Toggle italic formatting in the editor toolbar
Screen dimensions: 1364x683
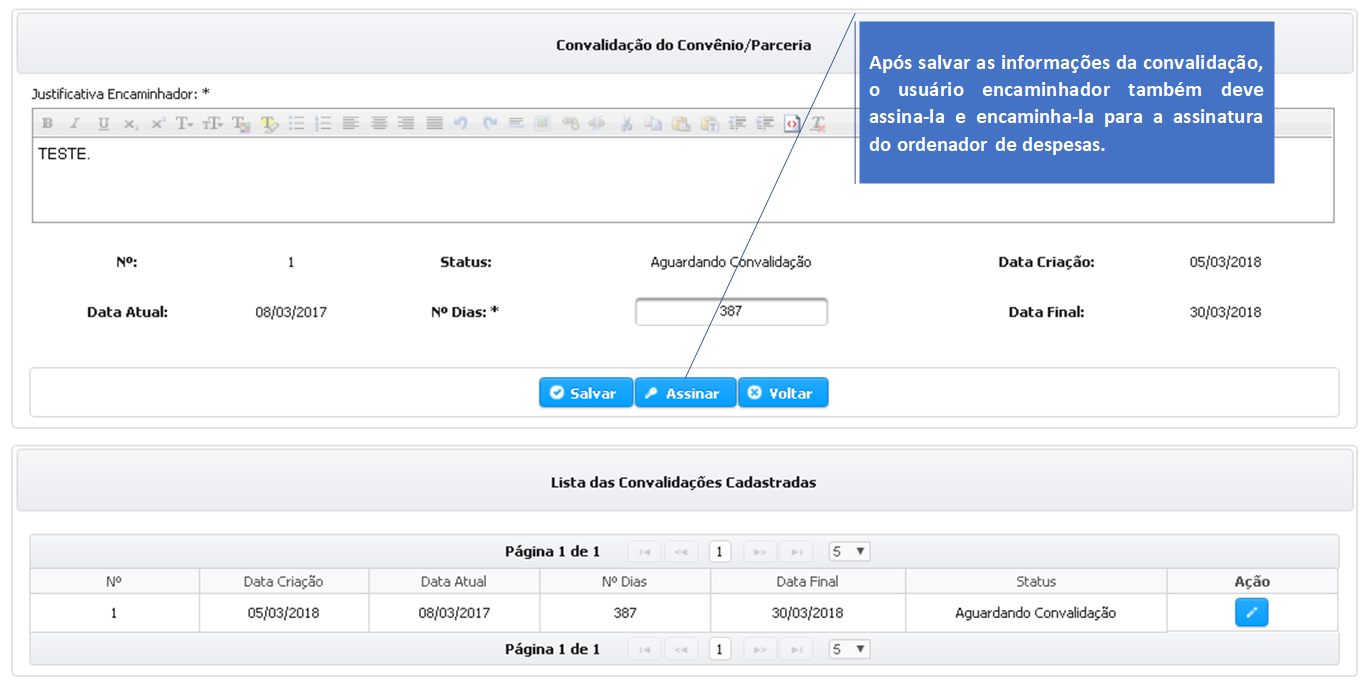(74, 124)
